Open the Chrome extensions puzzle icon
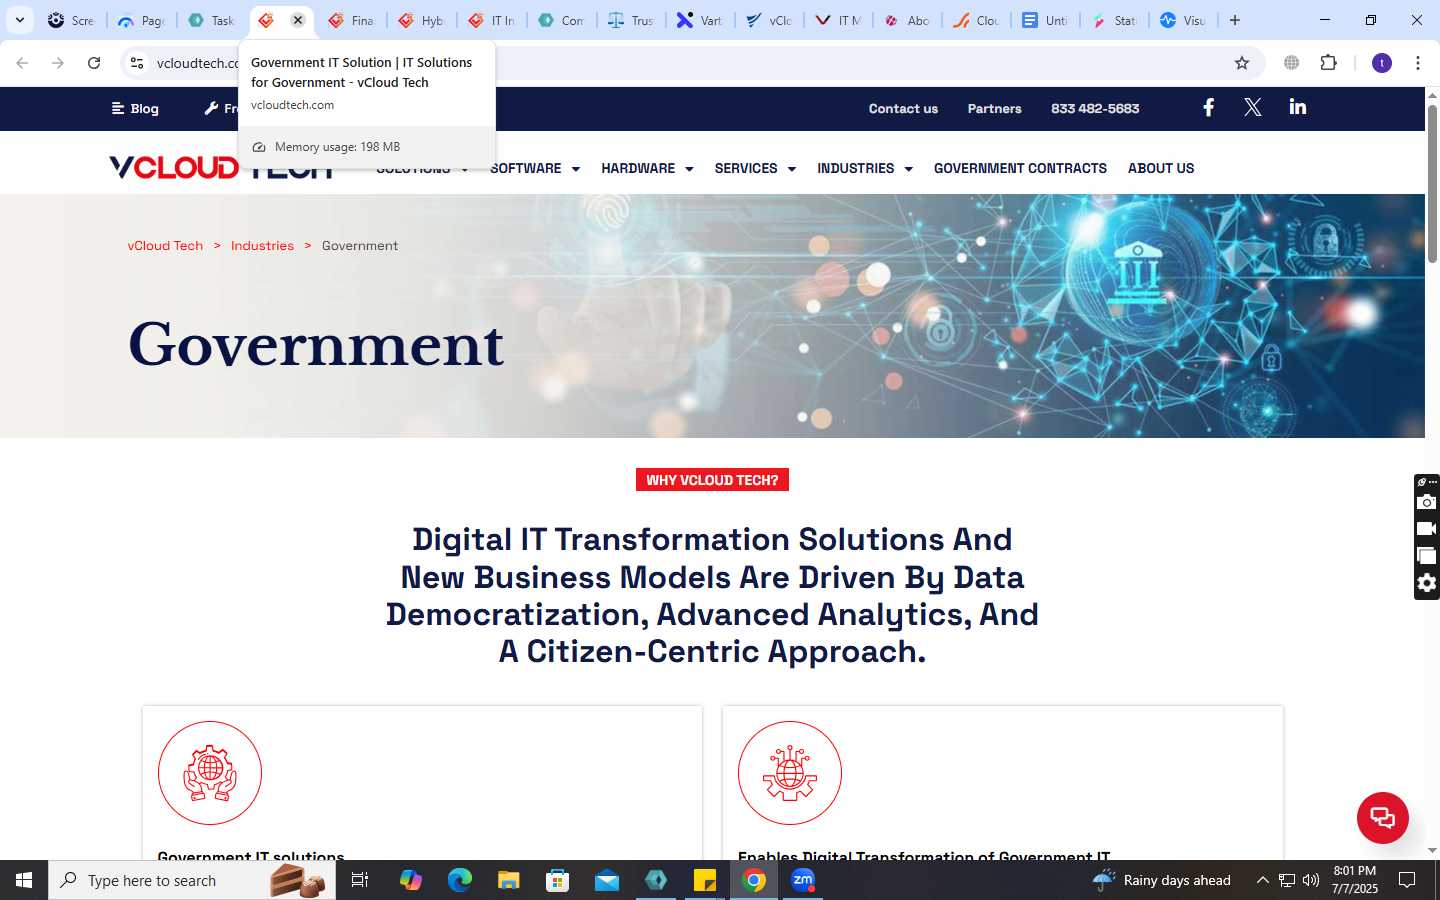This screenshot has height=900, width=1440. click(x=1328, y=63)
